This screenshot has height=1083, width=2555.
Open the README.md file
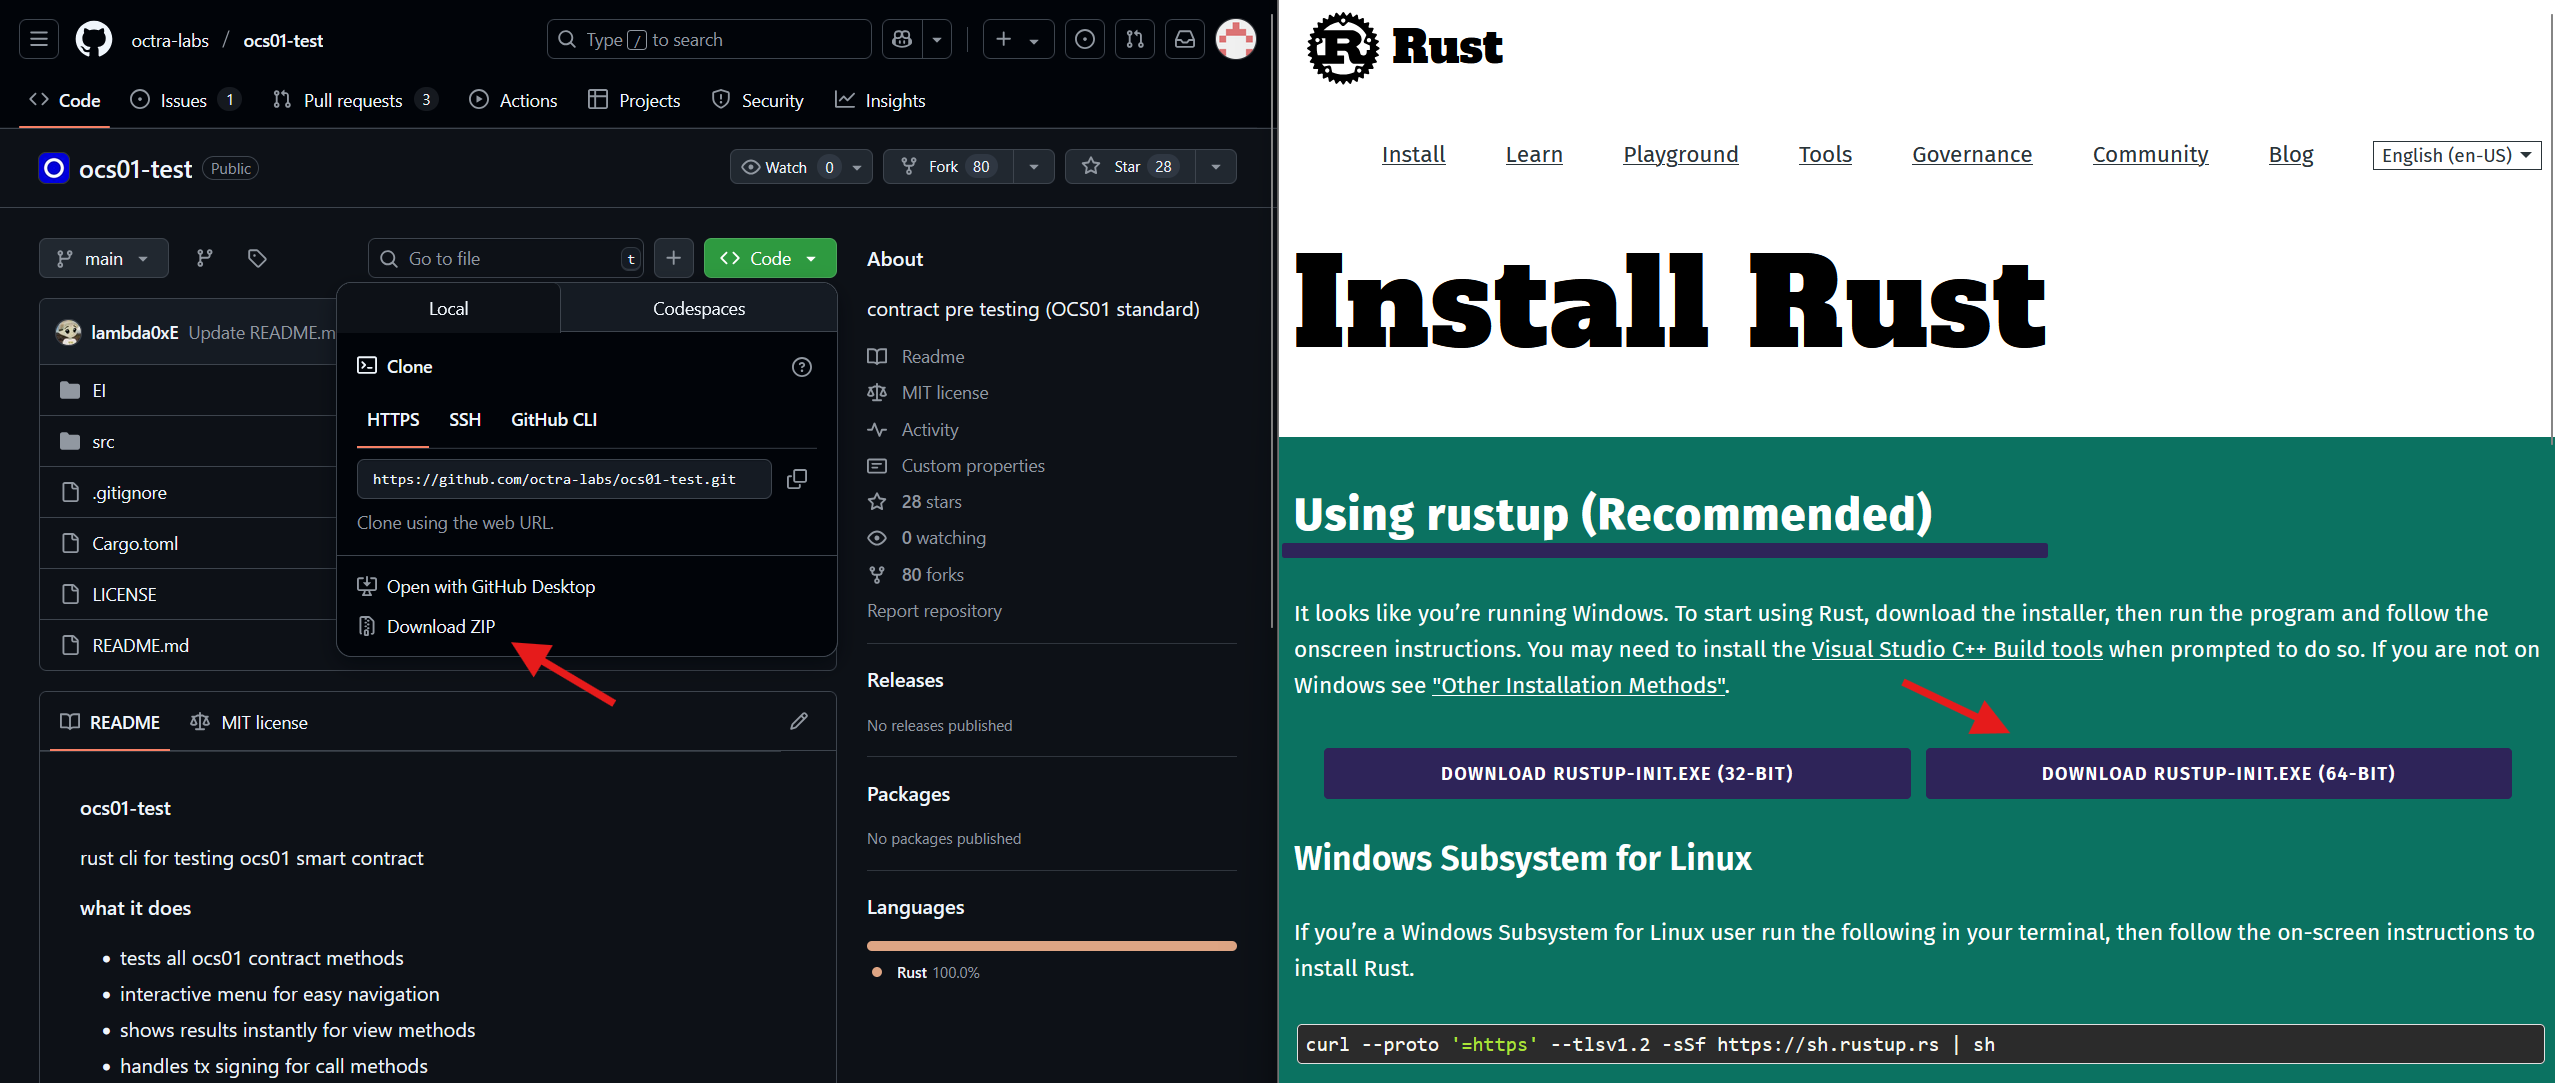pos(141,645)
